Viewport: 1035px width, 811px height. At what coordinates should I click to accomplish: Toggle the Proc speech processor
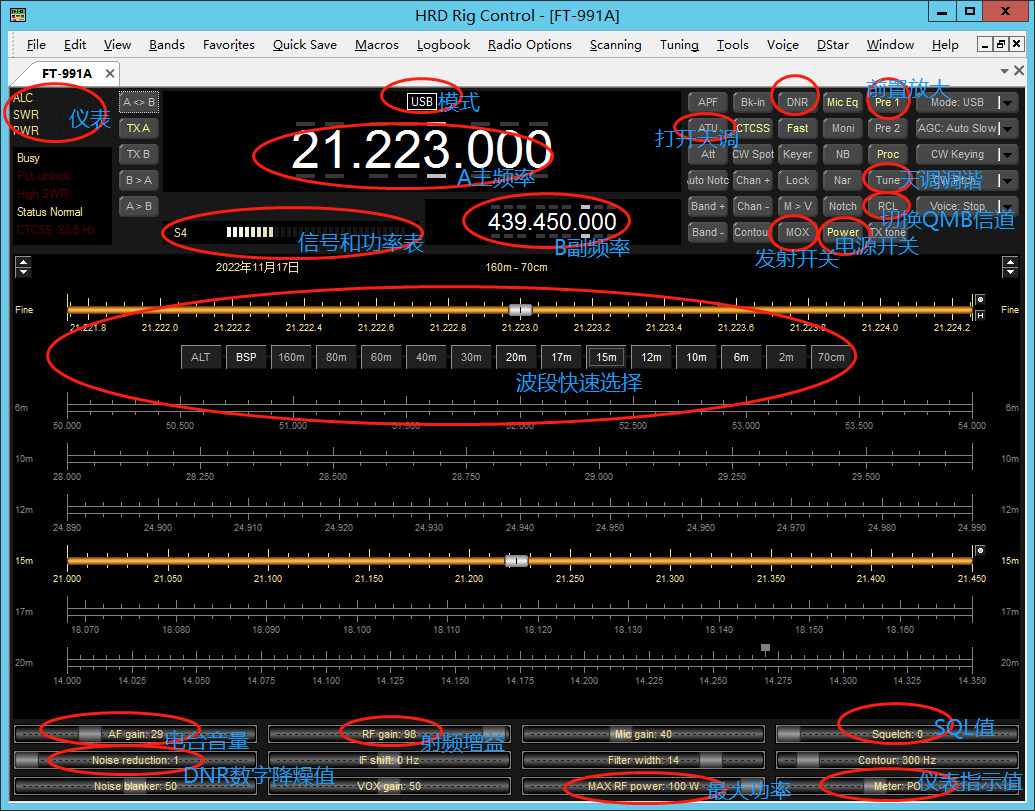point(887,154)
